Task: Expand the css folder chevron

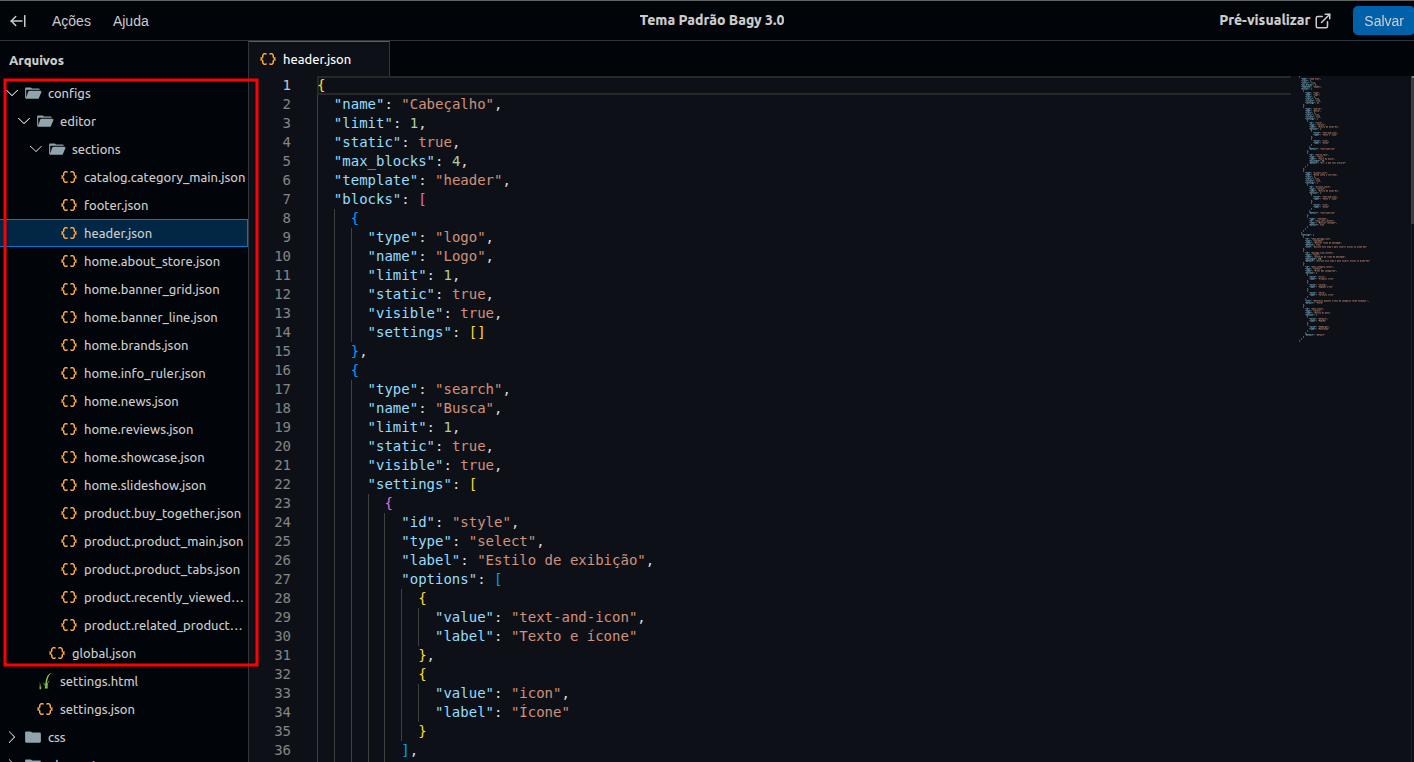Action: click(12, 737)
